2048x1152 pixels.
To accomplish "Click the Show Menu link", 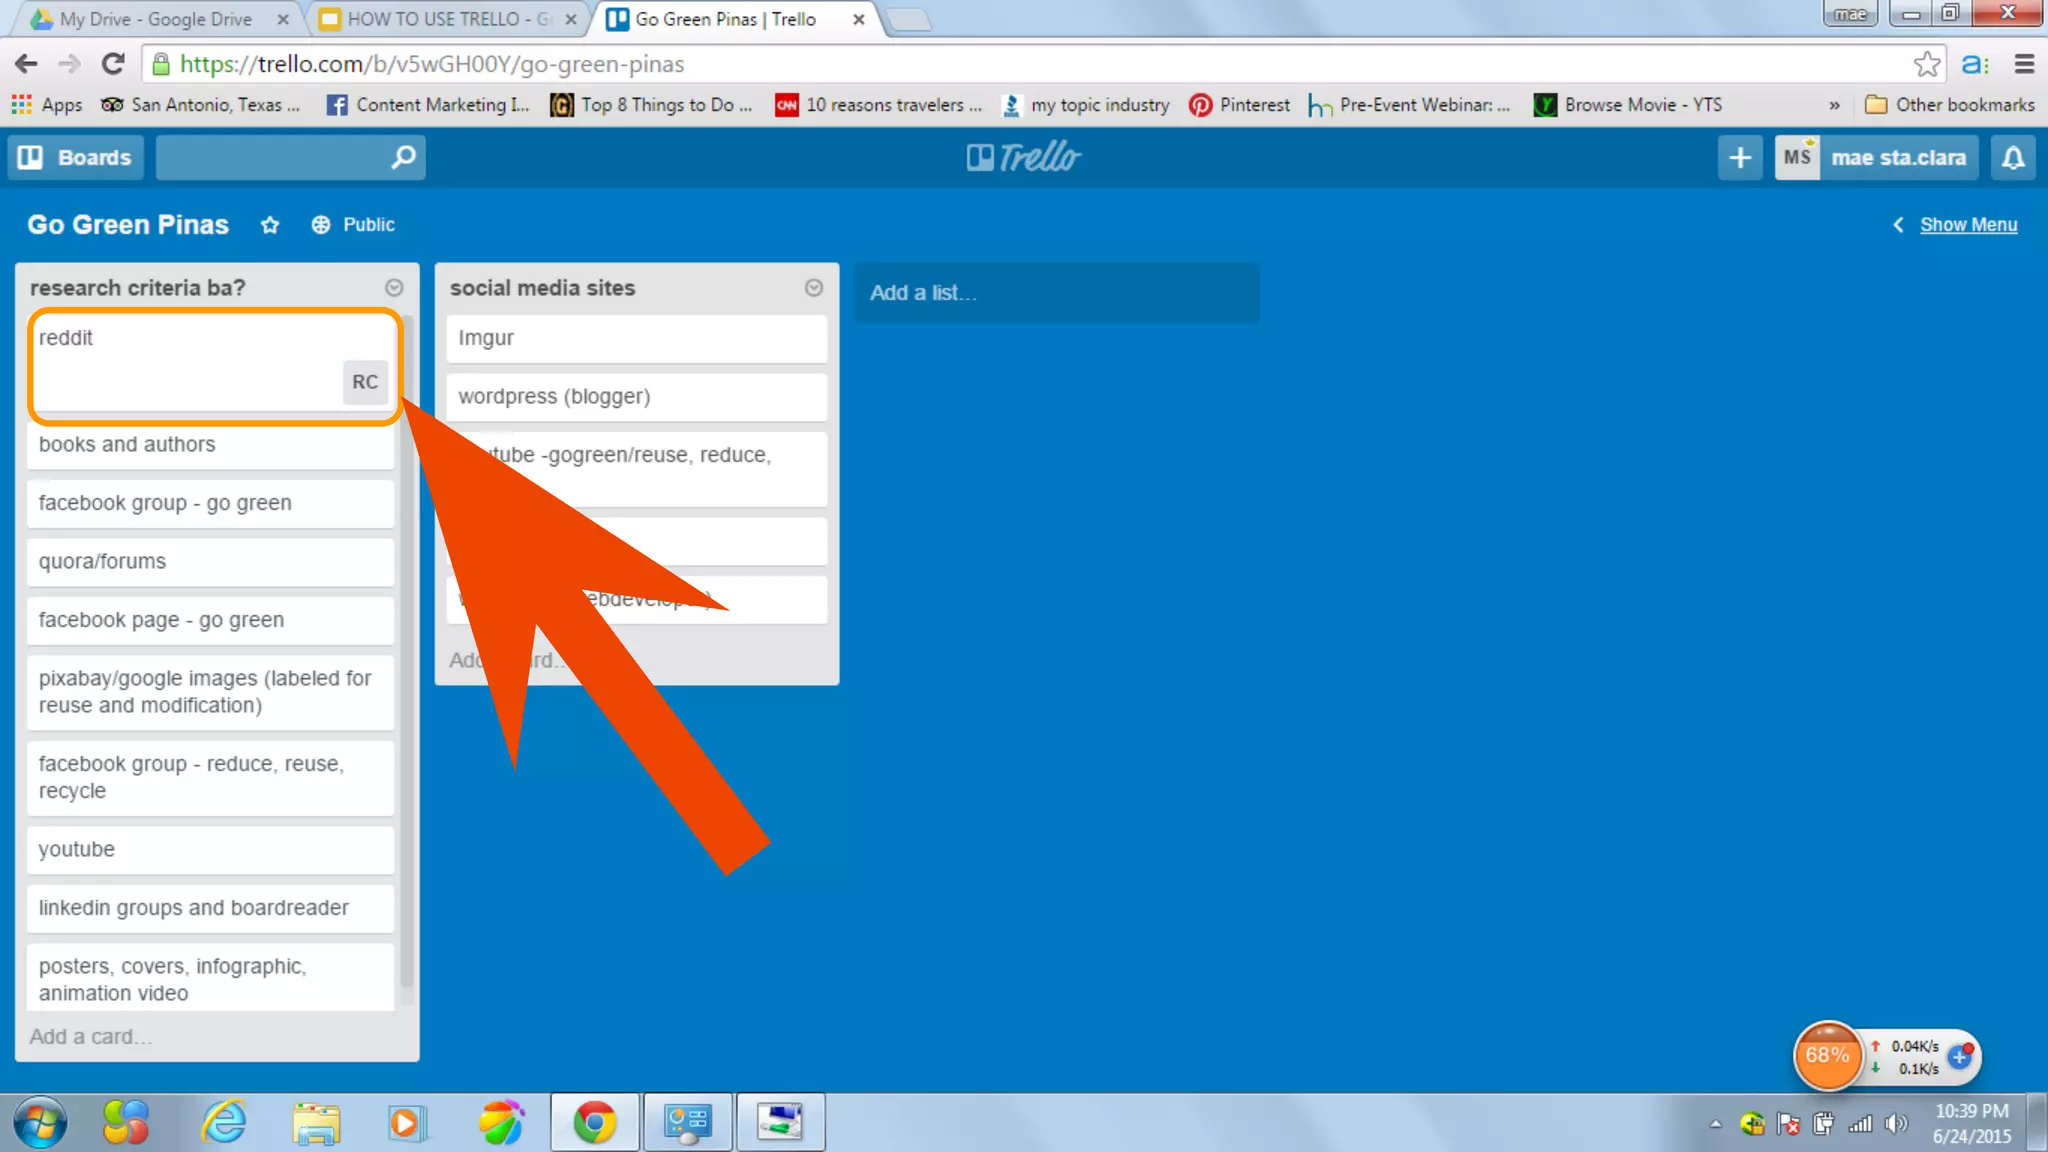I will pyautogui.click(x=1967, y=225).
